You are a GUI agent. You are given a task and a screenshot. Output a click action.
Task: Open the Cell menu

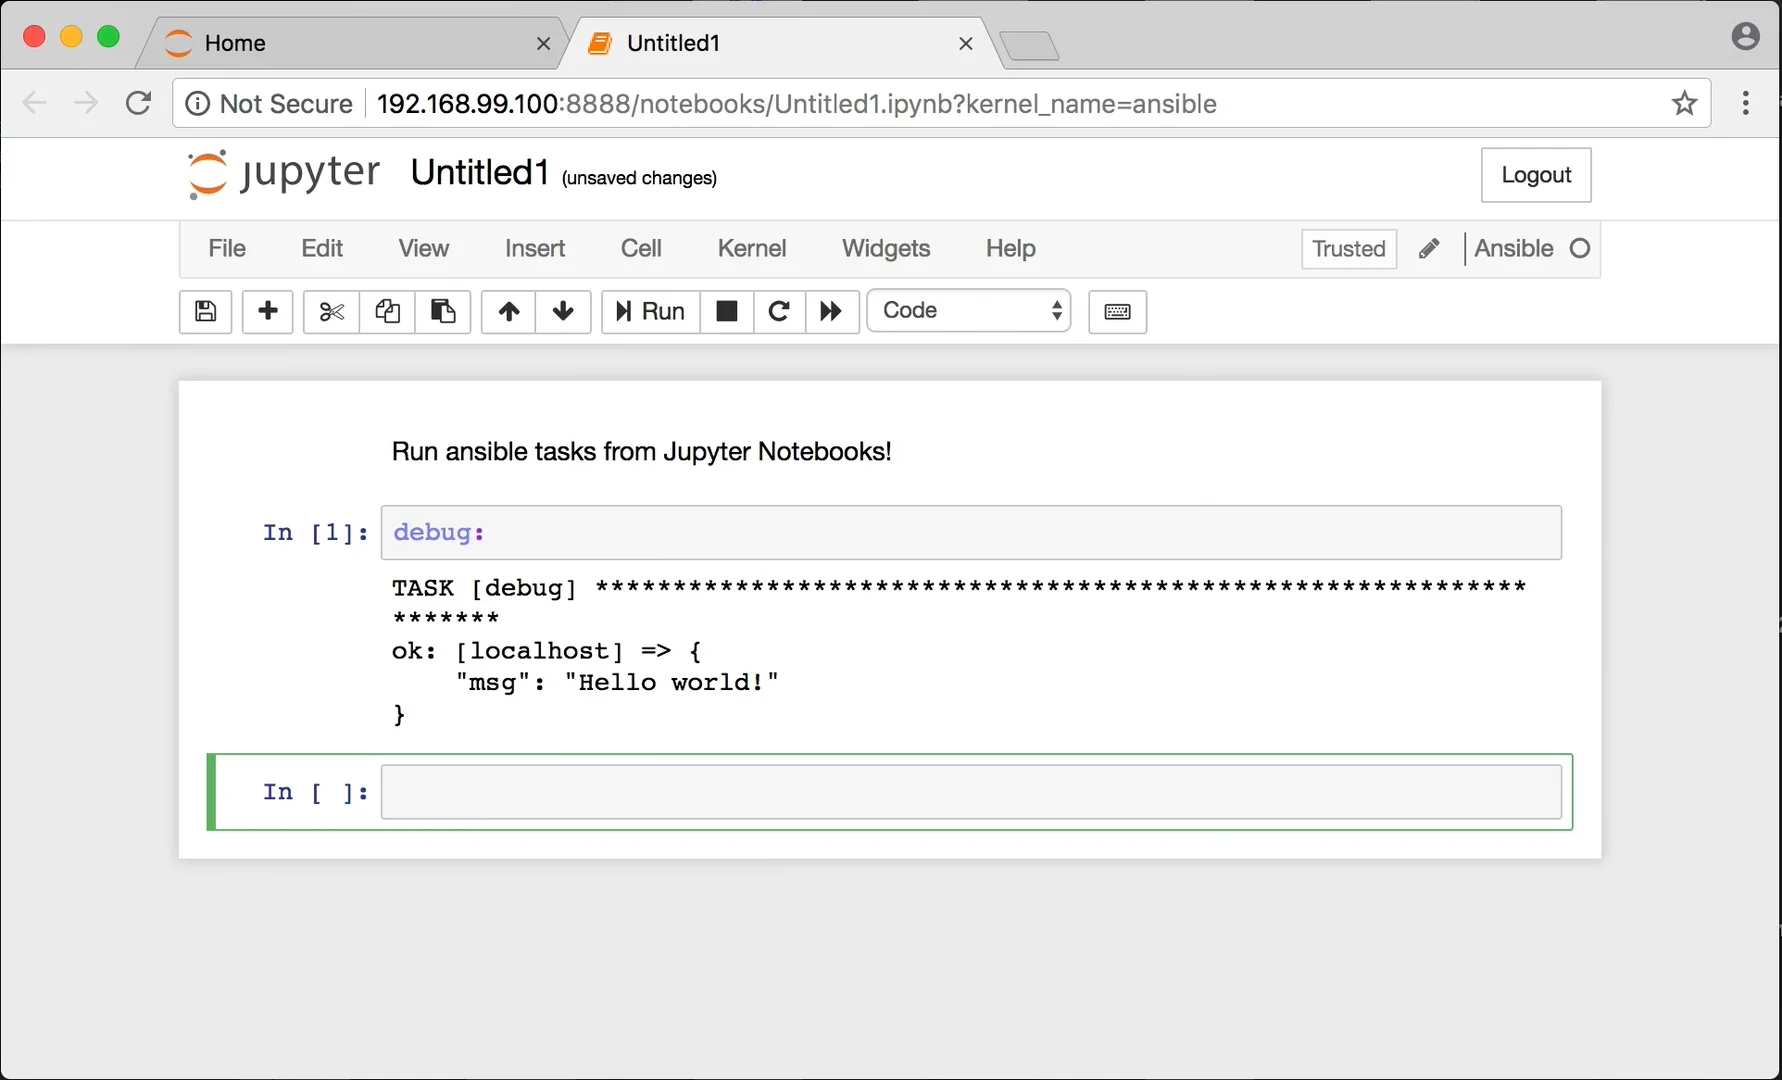(x=641, y=248)
